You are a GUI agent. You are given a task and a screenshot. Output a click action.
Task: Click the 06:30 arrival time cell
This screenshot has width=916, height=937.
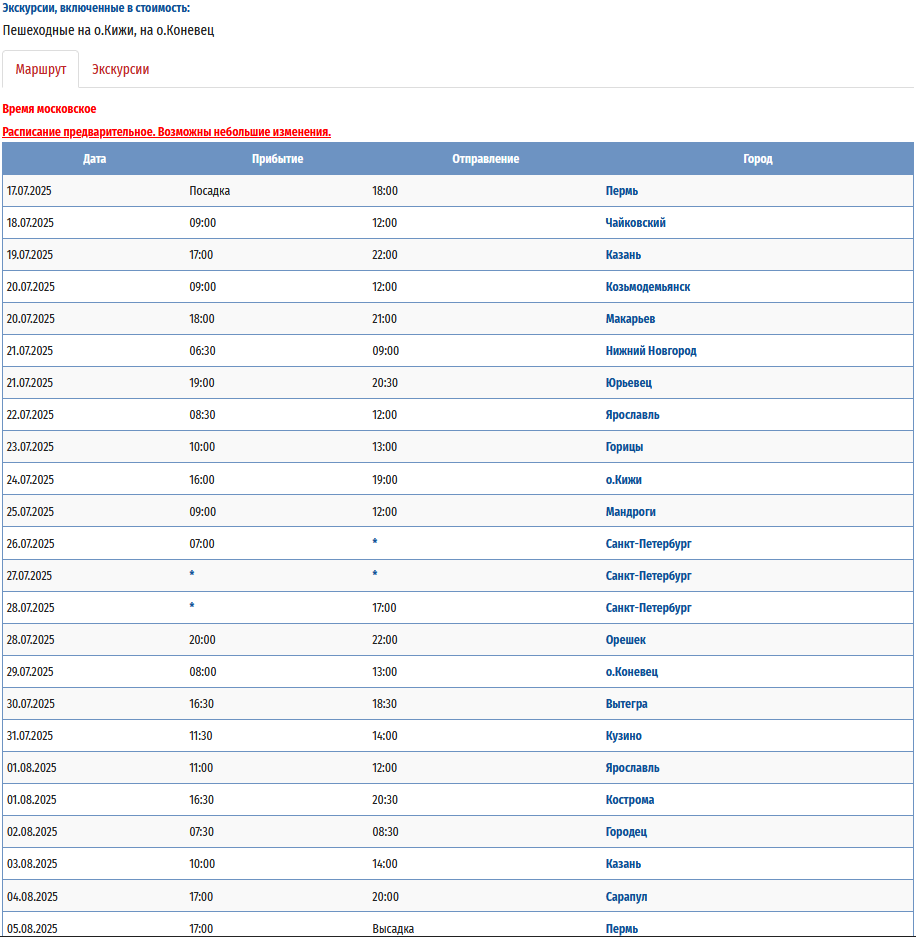(203, 351)
